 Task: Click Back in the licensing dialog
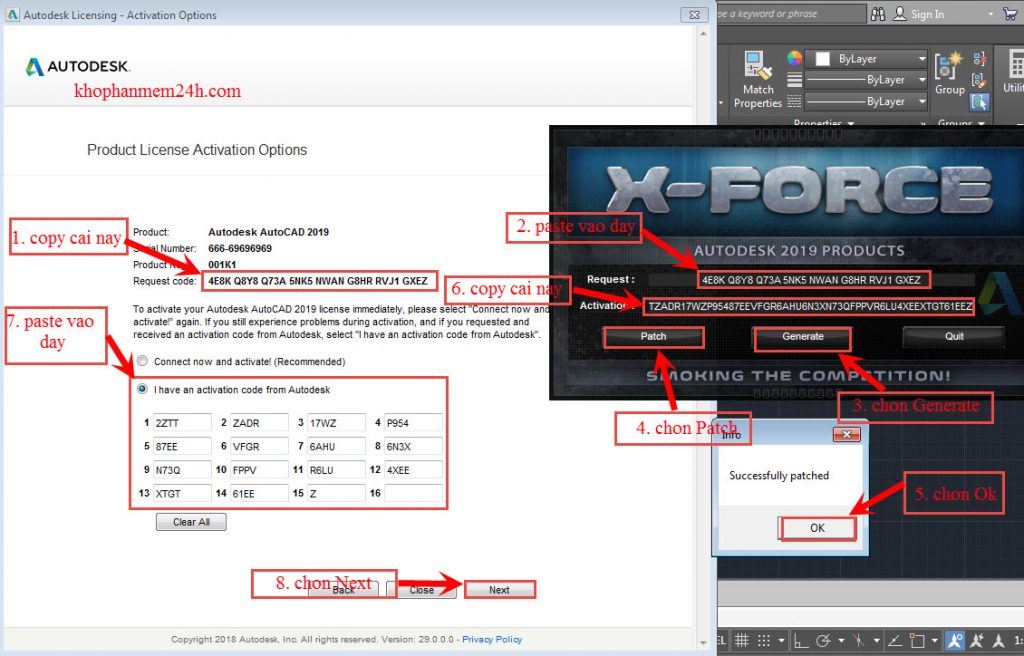344,590
